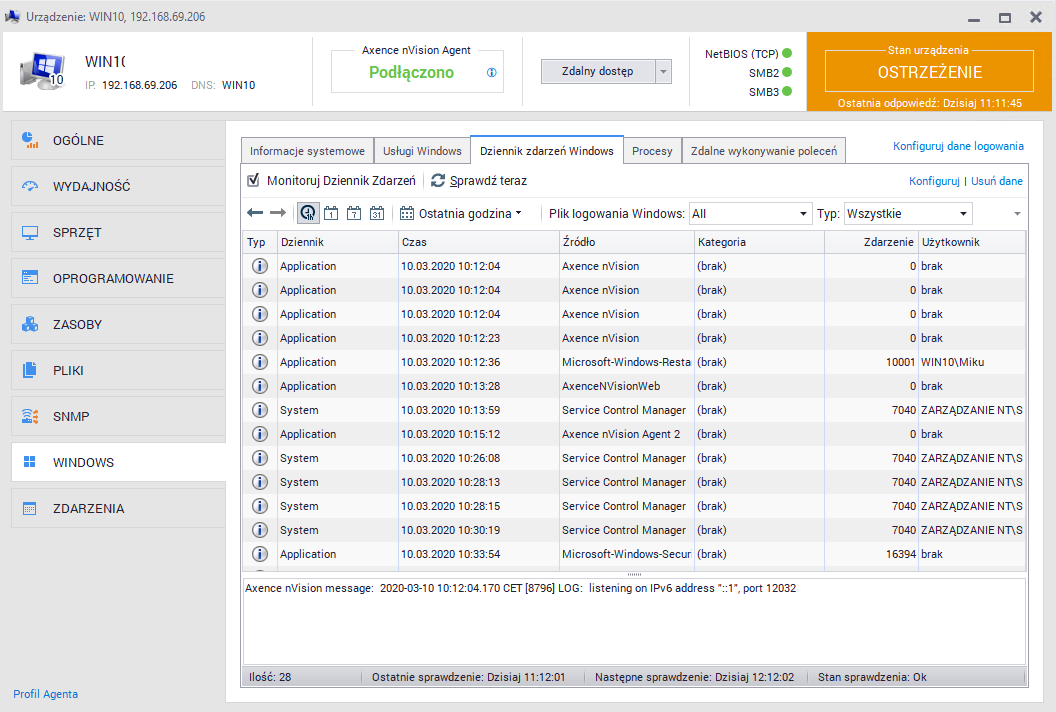Open the Zdalny dostęp dropdown arrow
Screen dimensions: 1056x712
pyautogui.click(x=663, y=71)
